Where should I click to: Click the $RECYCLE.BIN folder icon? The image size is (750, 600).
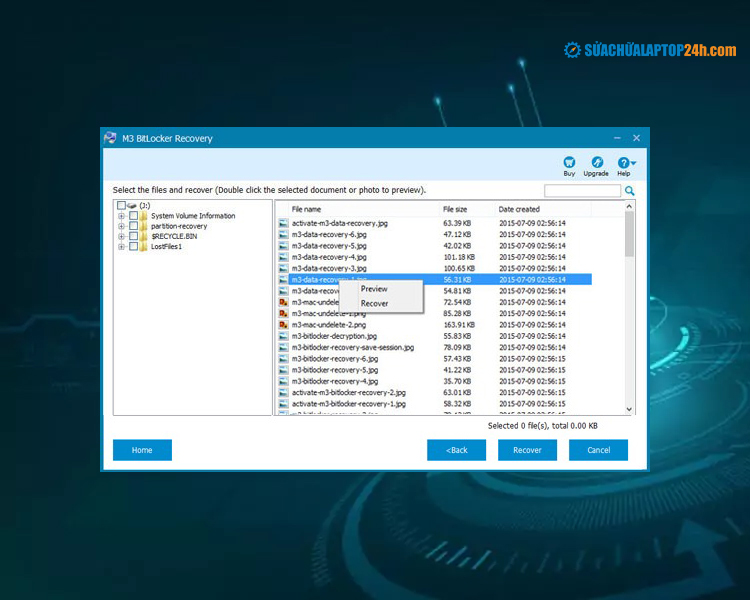[x=143, y=236]
